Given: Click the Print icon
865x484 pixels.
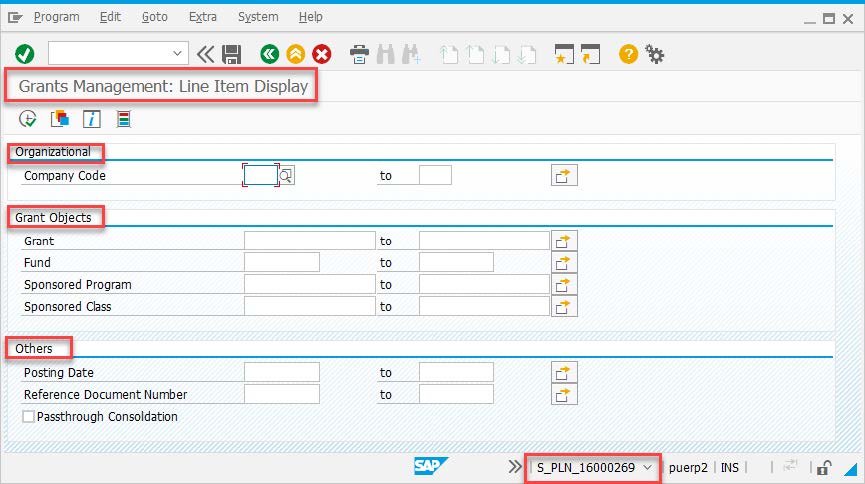Looking at the screenshot, I should coord(359,54).
